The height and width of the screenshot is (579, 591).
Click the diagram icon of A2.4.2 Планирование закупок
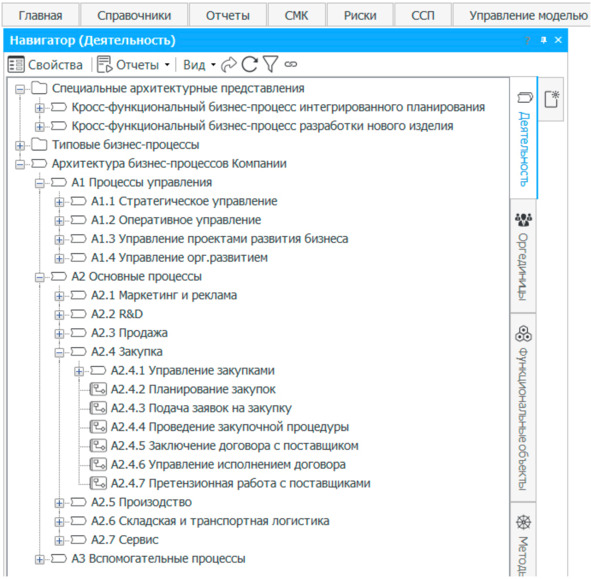(98, 389)
